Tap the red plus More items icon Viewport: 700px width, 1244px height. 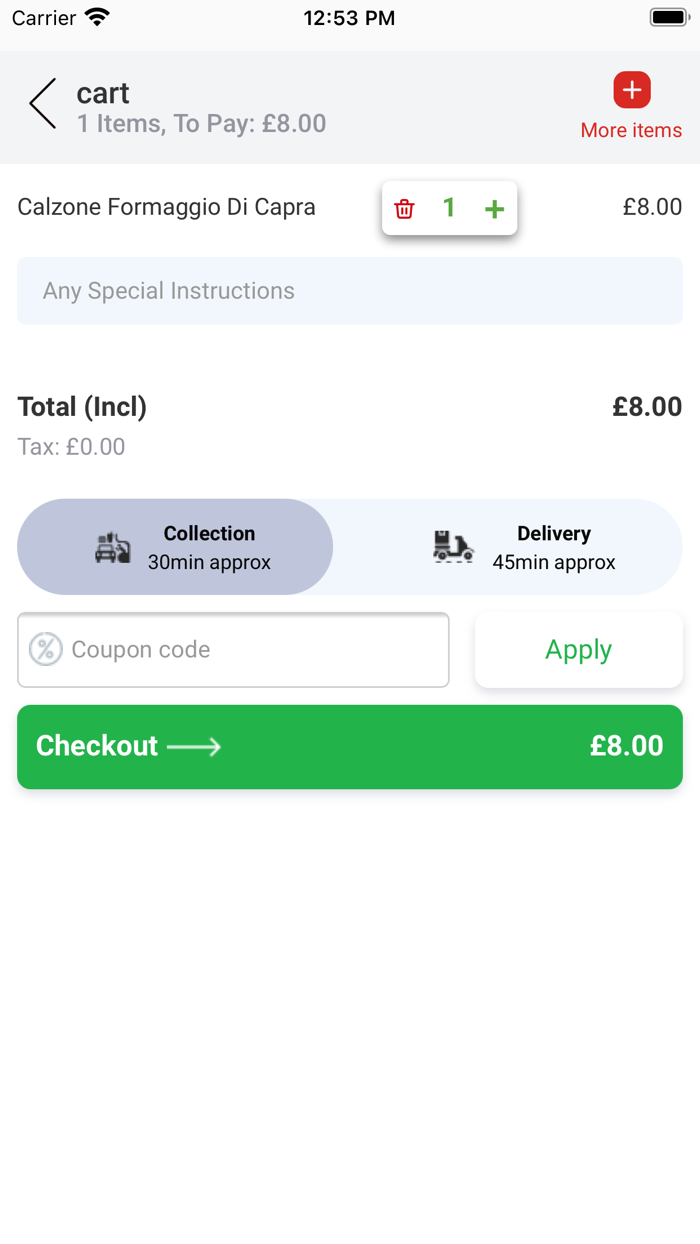point(632,90)
